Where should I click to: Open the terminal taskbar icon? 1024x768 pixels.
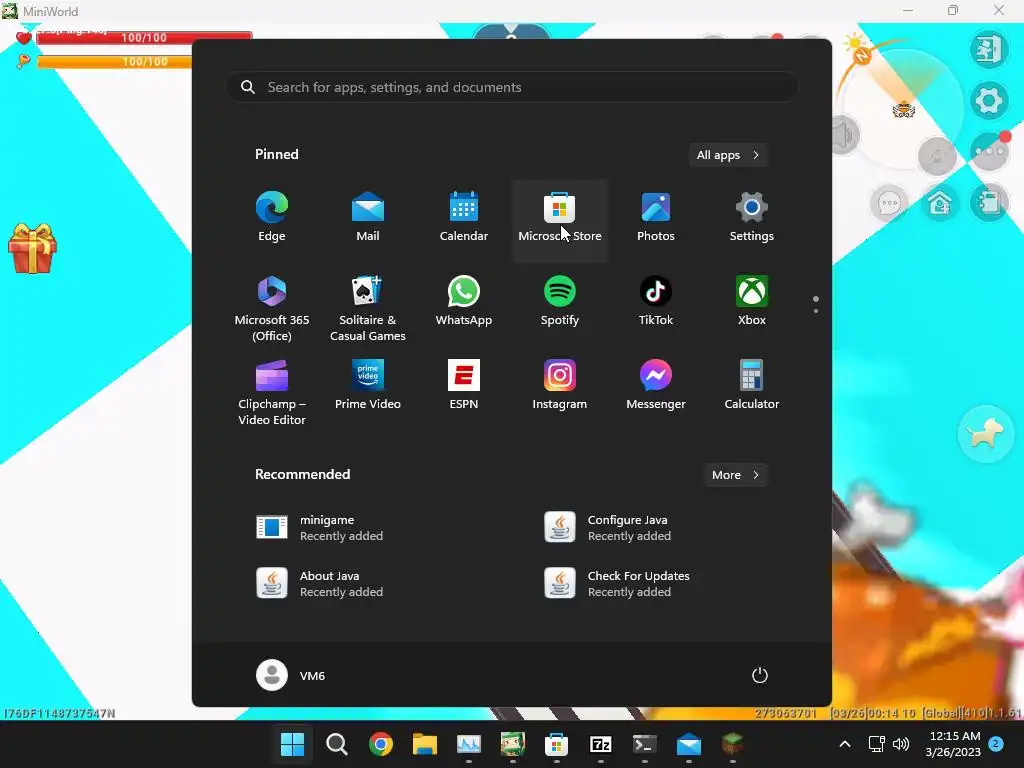click(645, 744)
